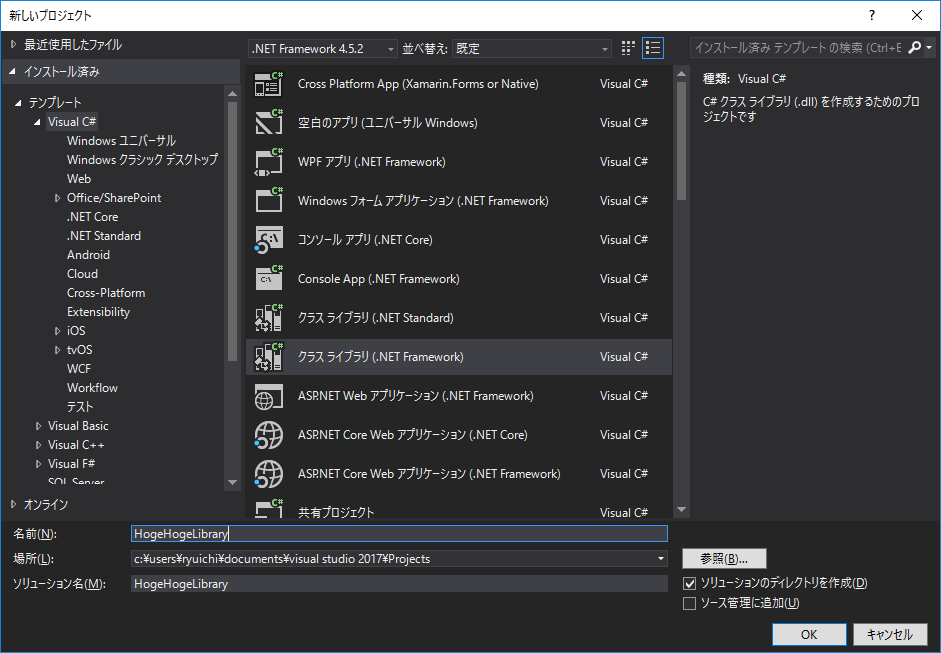941x653 pixels.
Task: Select Windows ユニバーサル category
Action: (121, 141)
